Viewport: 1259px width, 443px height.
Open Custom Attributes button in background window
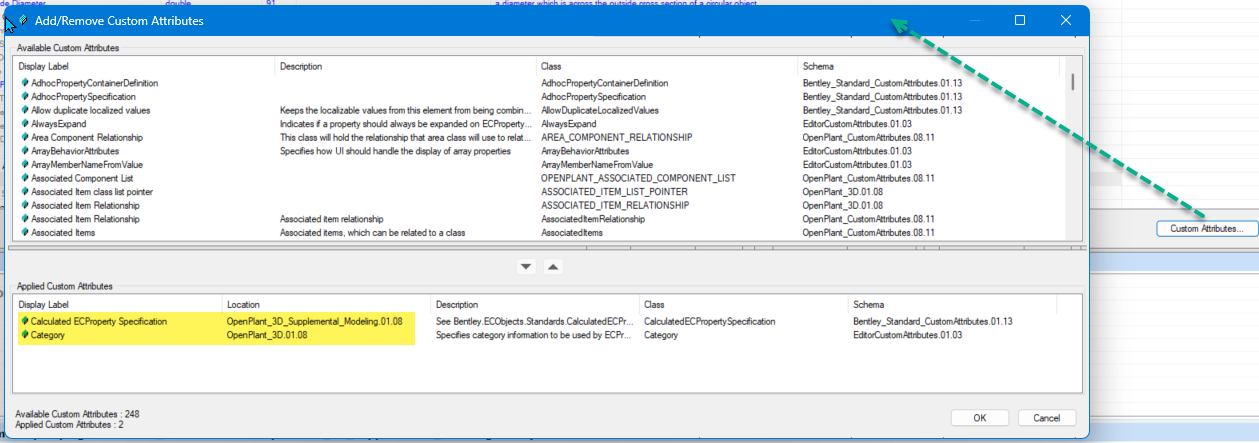[1206, 229]
